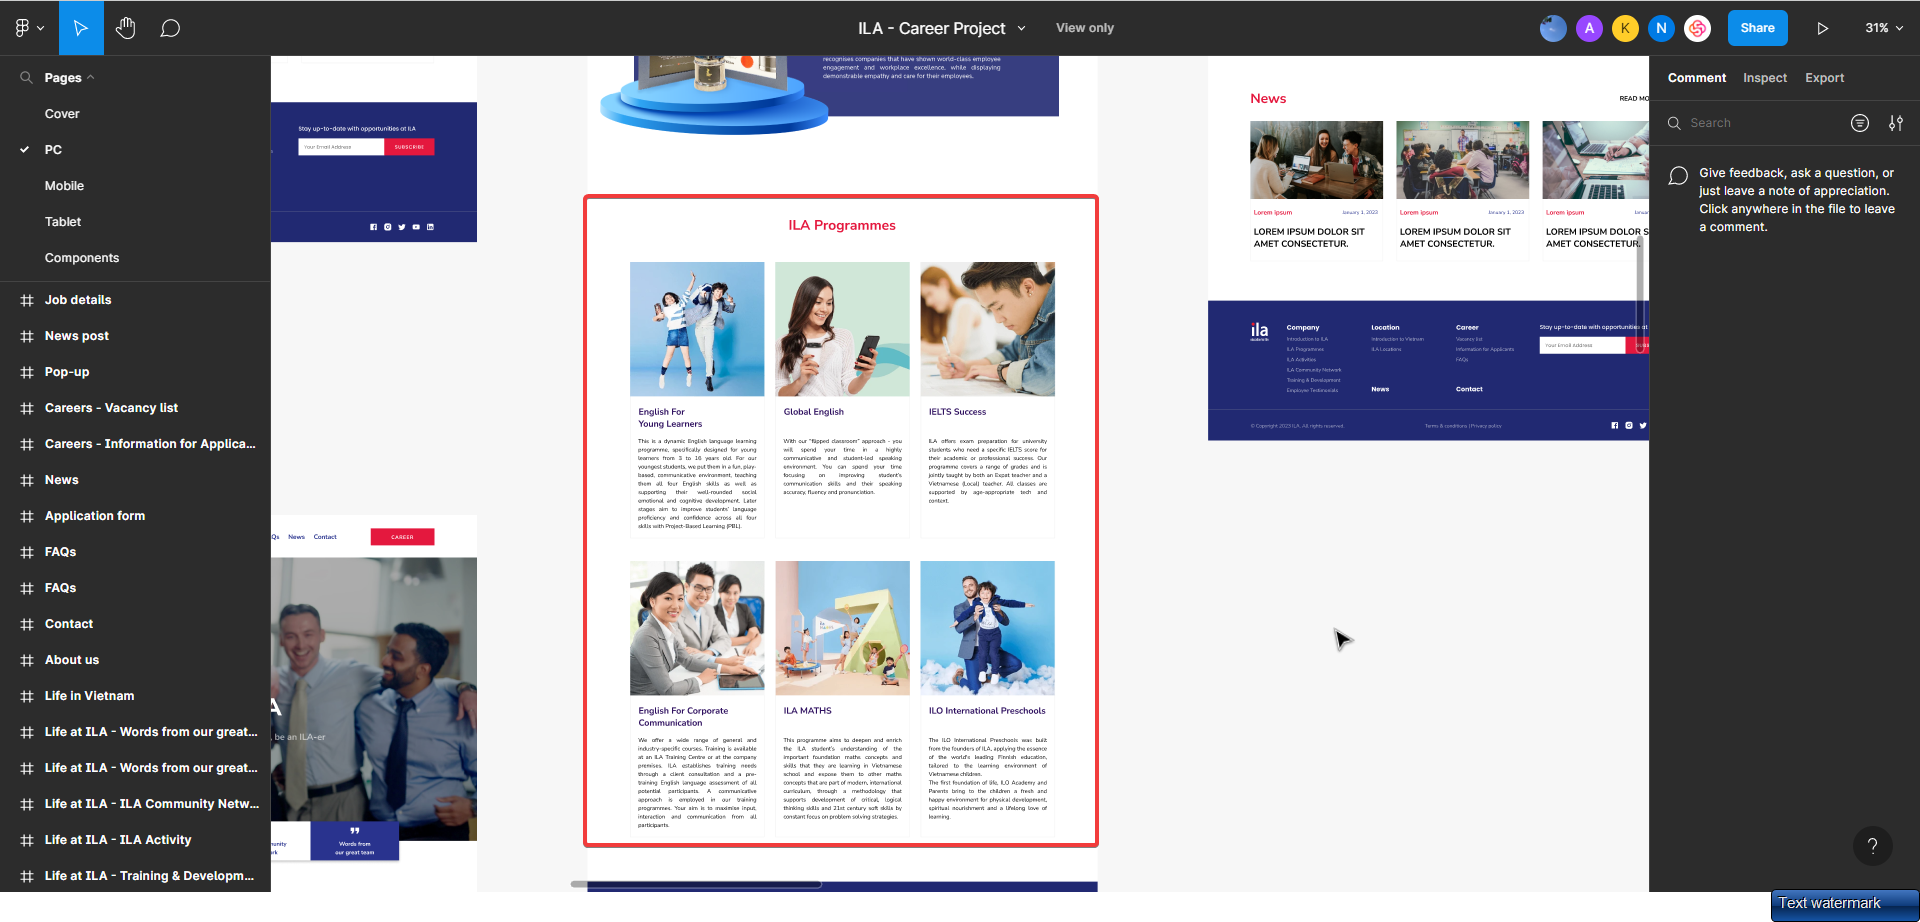Open the Help question mark button
1920x922 pixels.
(x=1872, y=846)
